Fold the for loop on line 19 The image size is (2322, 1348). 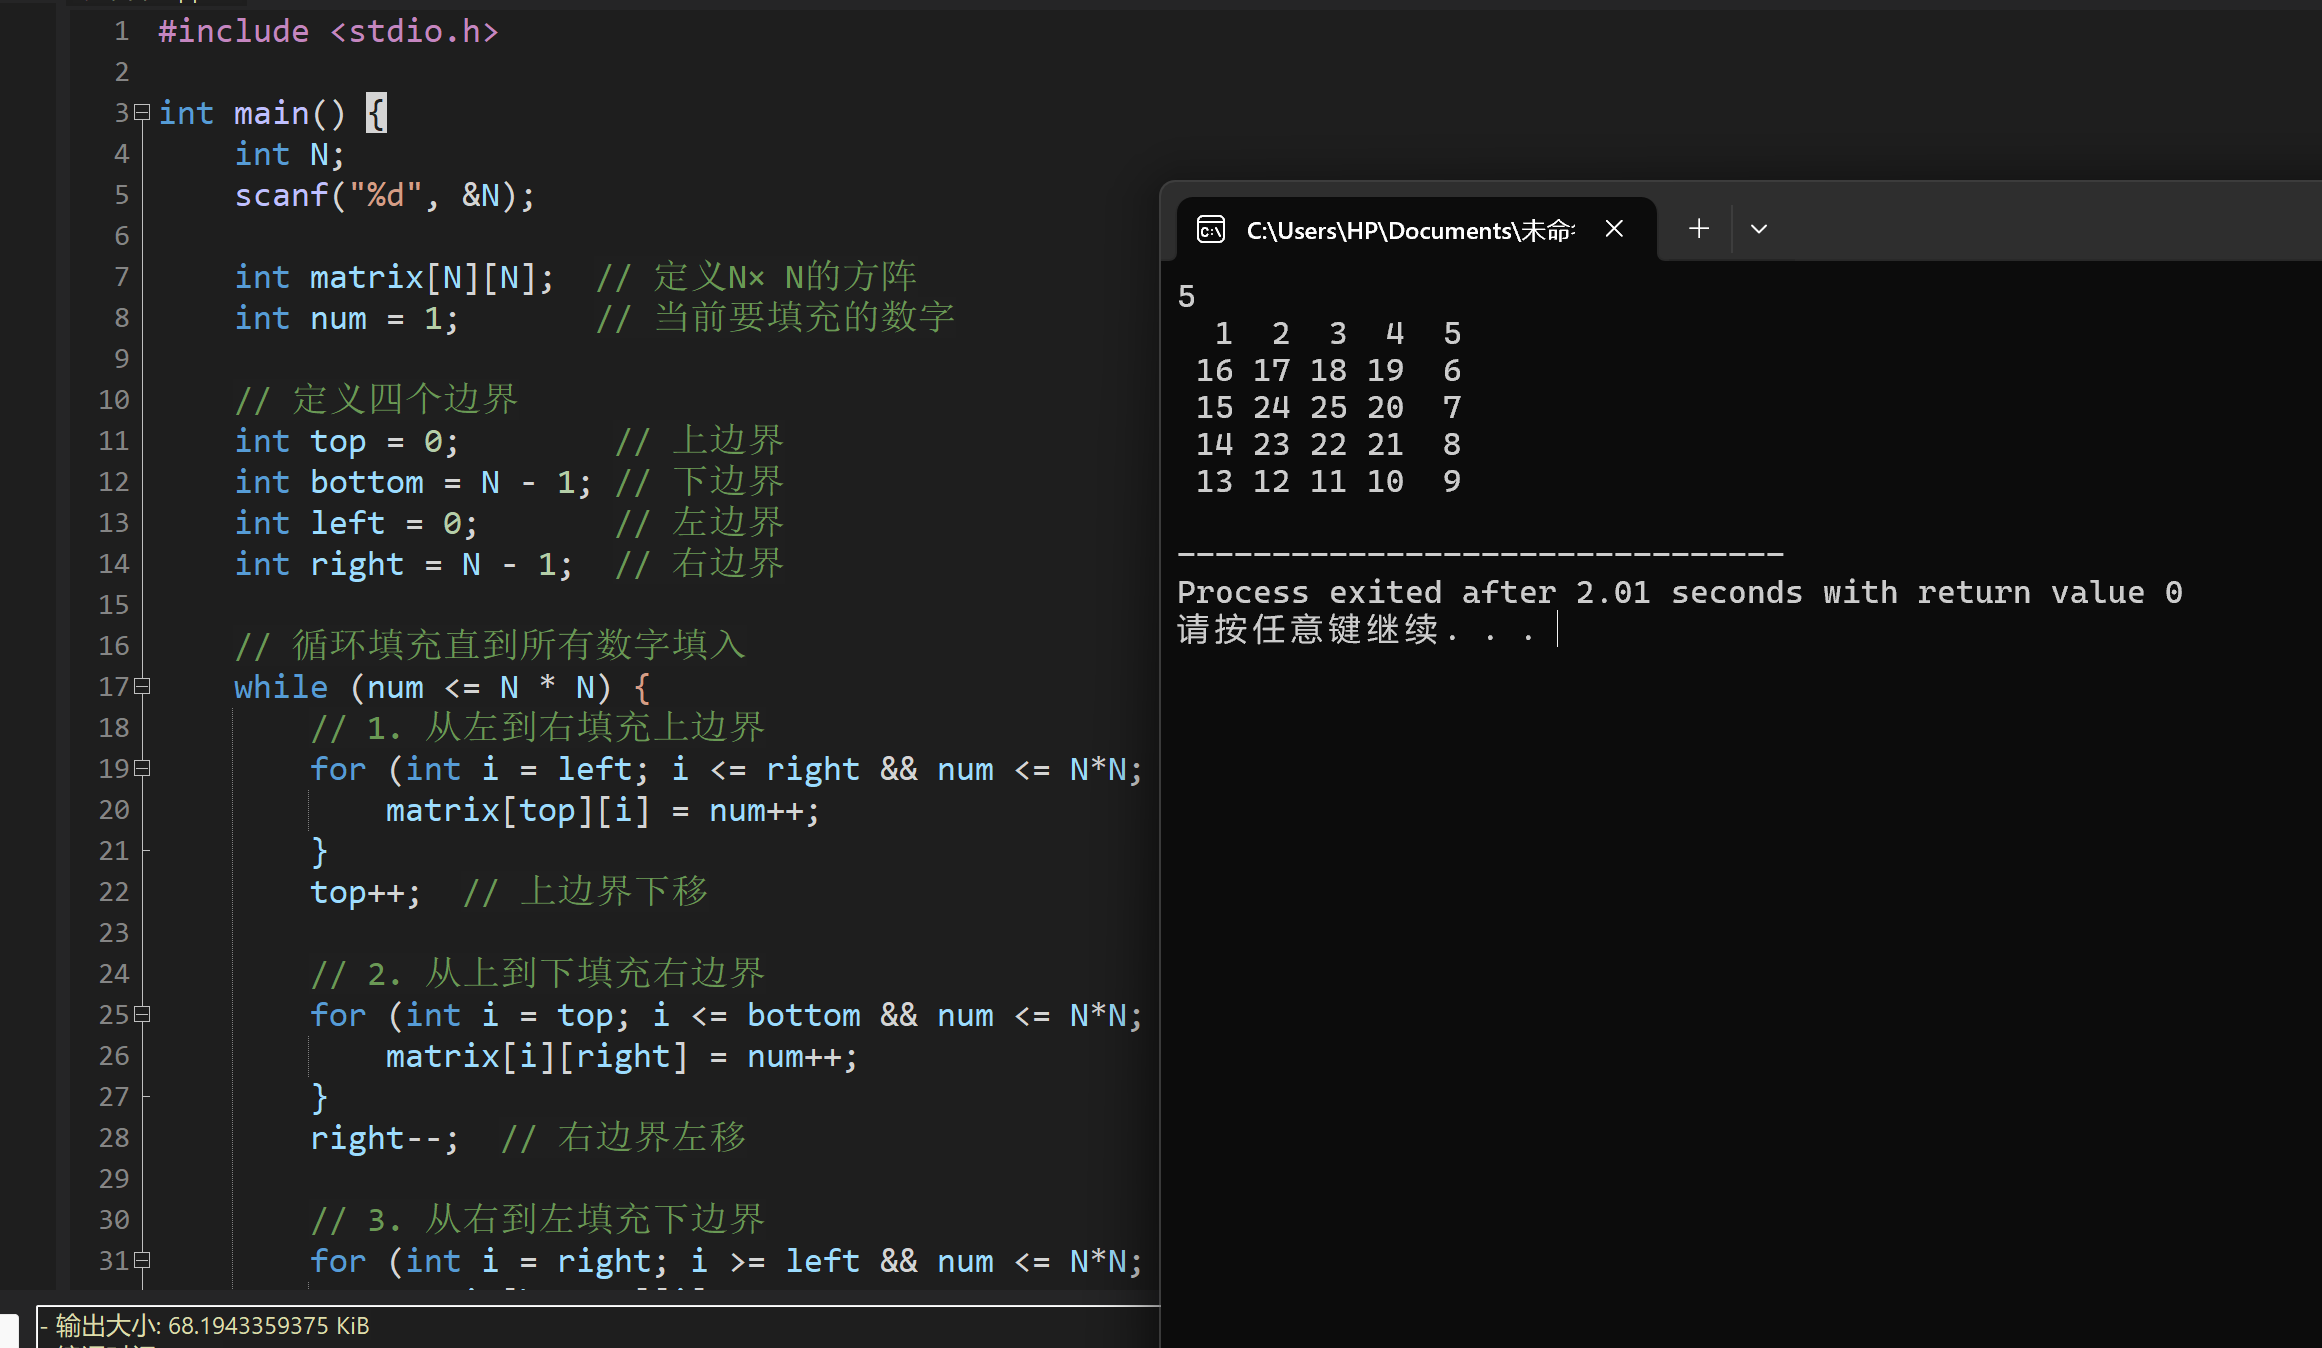[142, 768]
